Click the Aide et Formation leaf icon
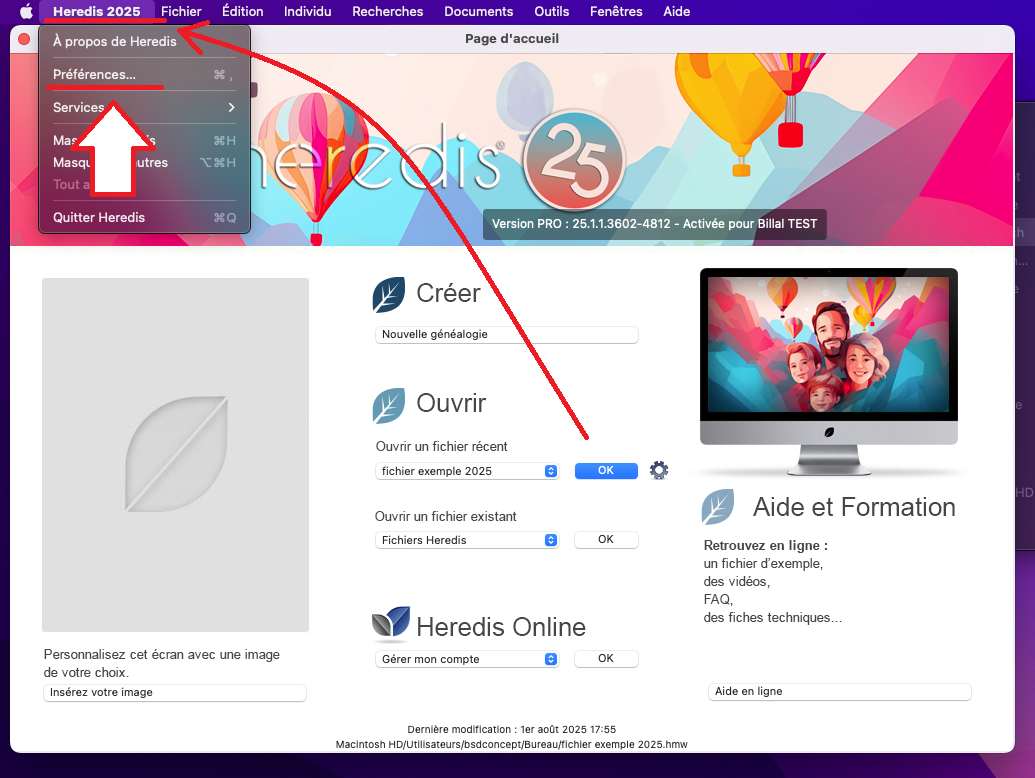Viewport: 1035px width, 778px height. coord(718,507)
